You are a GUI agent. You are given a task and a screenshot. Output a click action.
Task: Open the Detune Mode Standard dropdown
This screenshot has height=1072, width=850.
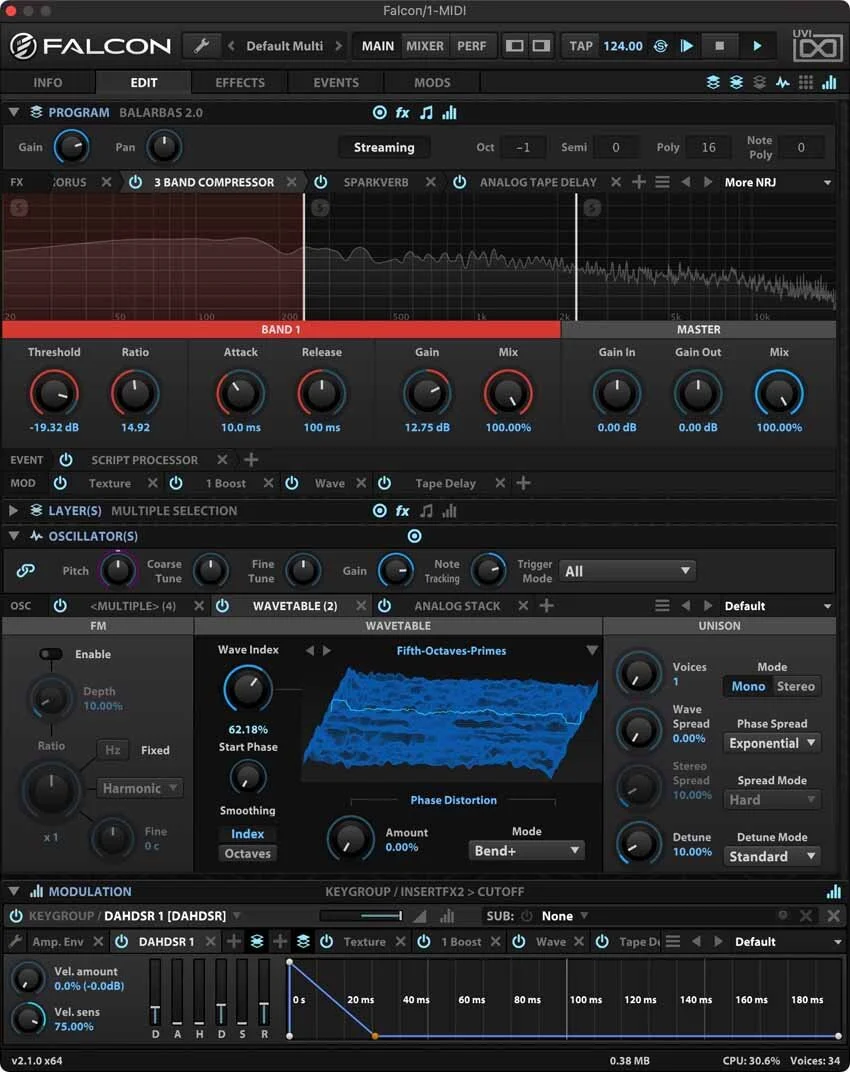pos(772,856)
